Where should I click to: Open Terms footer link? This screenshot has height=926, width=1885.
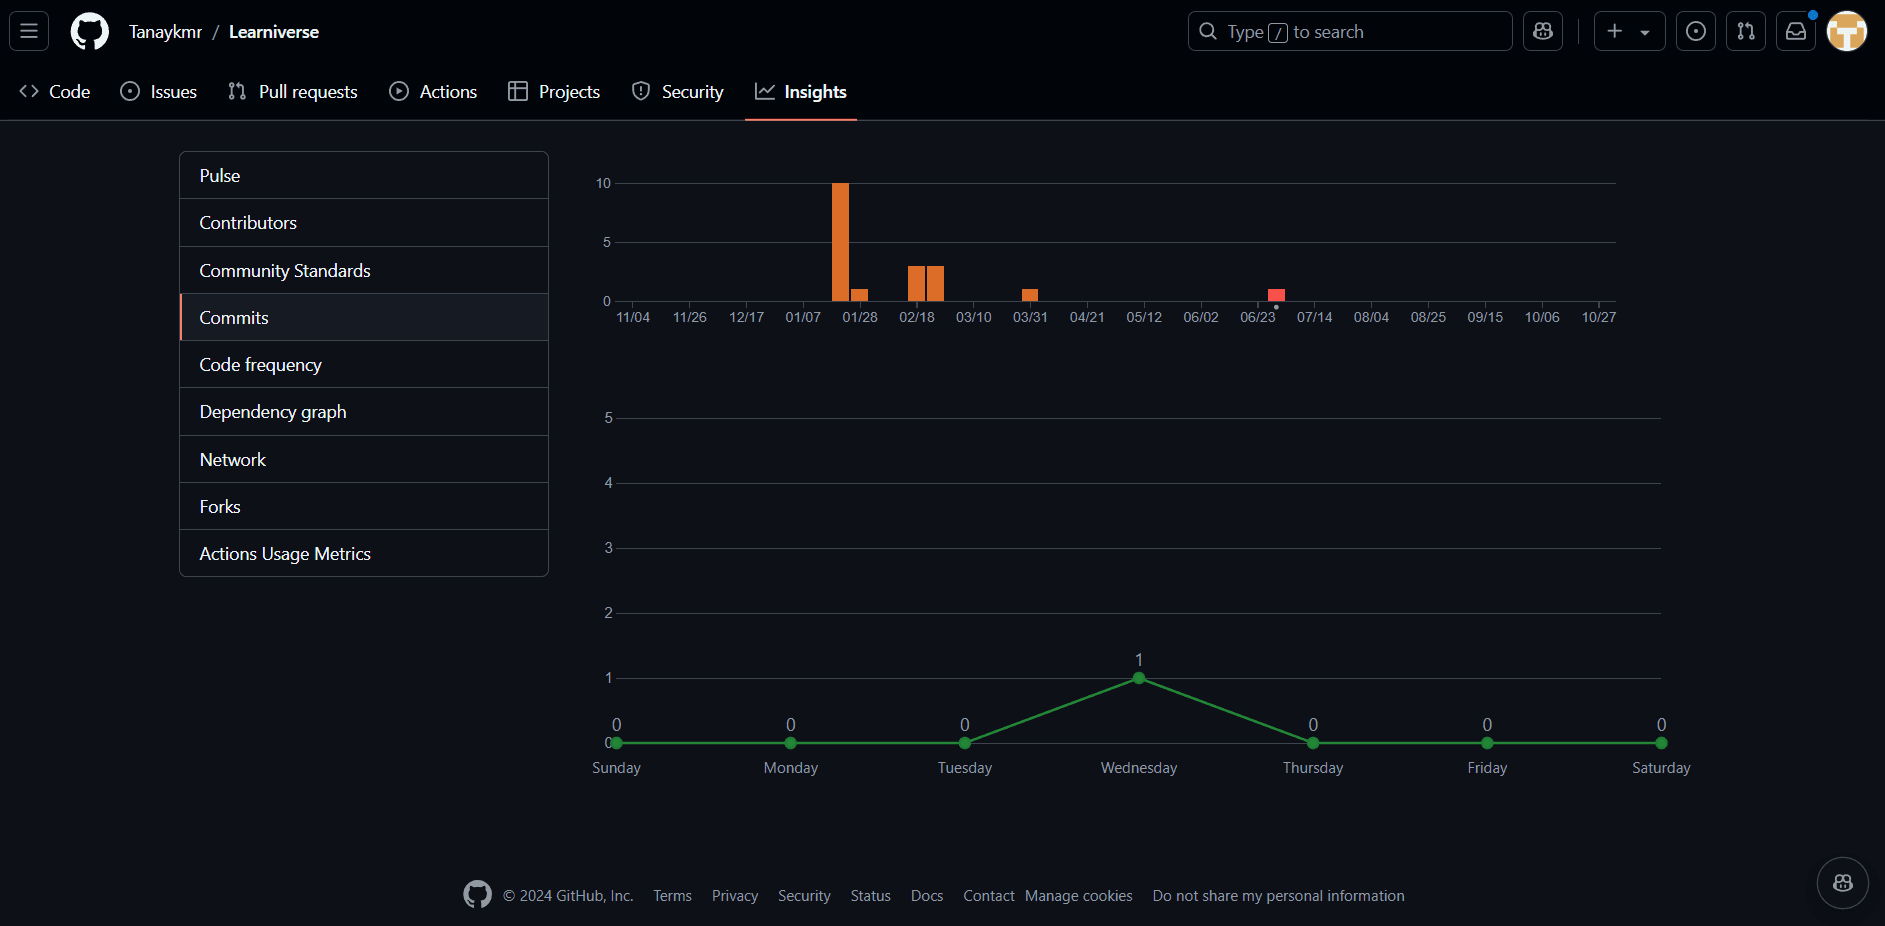[672, 896]
